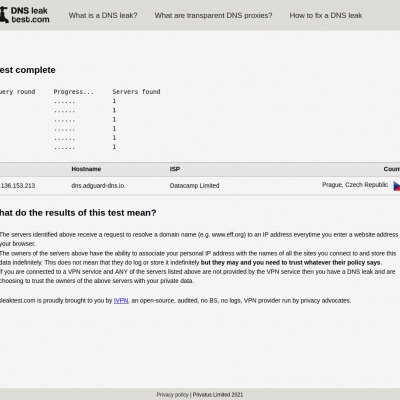This screenshot has height=400, width=400.
Task: Click the dns.adguard-dns.io hostname cell
Action: (98, 186)
